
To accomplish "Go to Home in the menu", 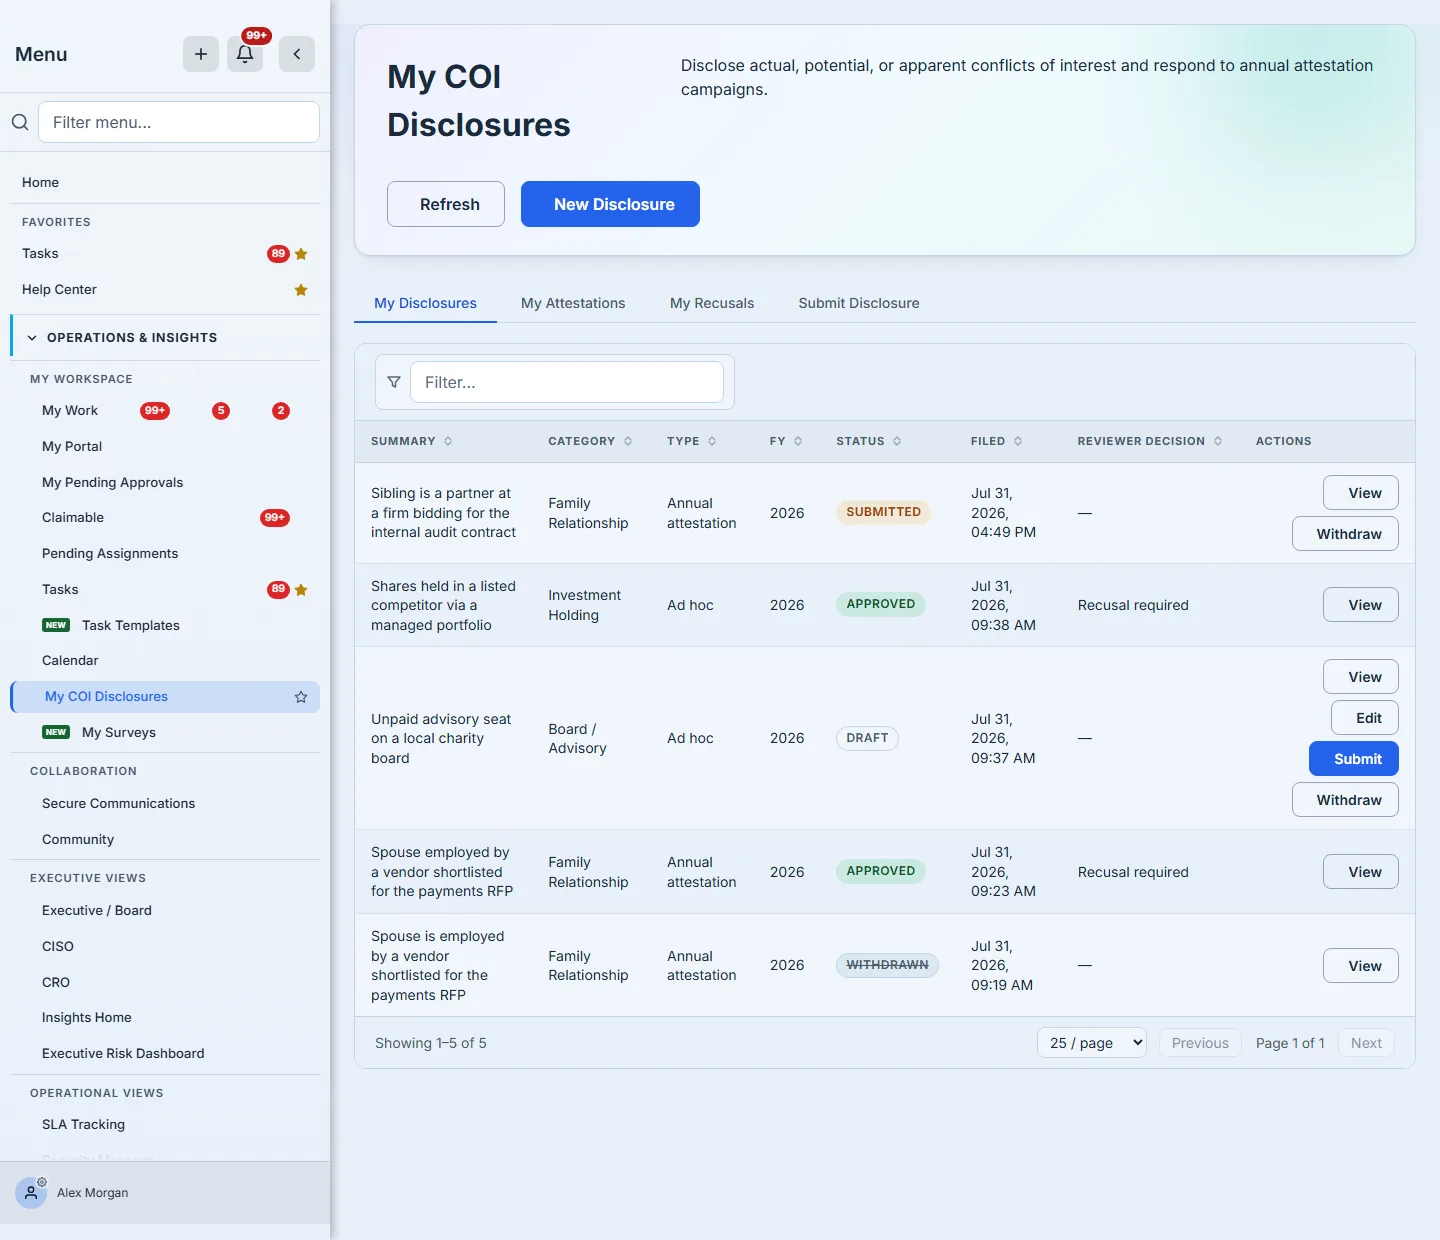I will click(x=165, y=182).
